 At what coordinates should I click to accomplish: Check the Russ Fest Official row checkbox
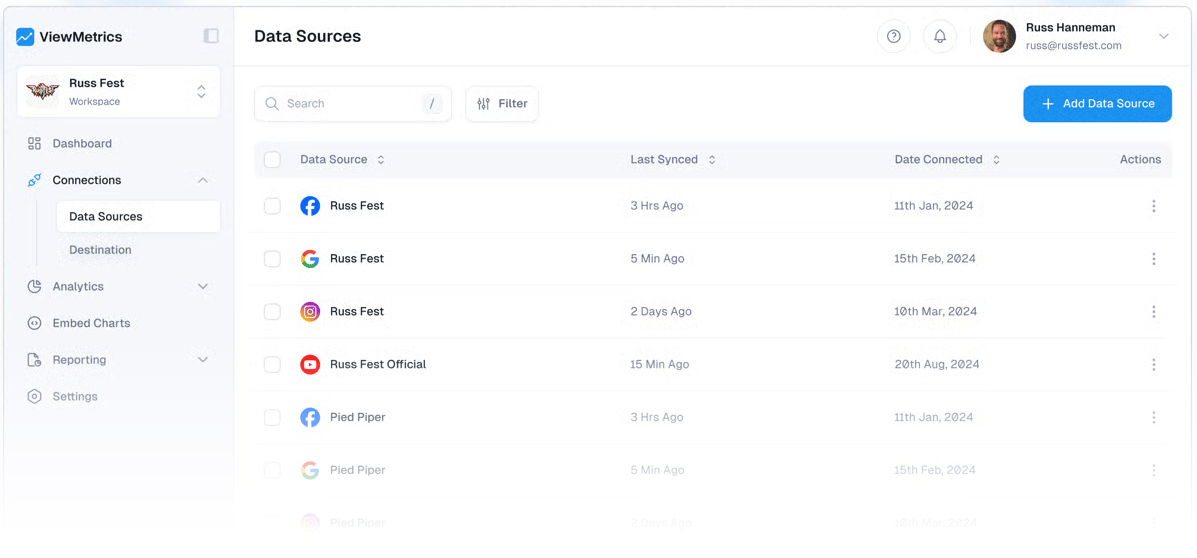(272, 365)
